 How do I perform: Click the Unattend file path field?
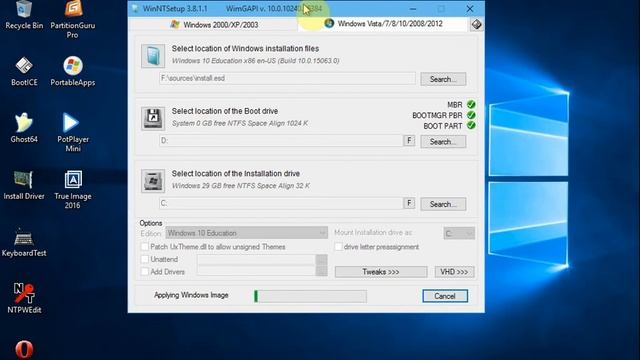tap(256, 260)
